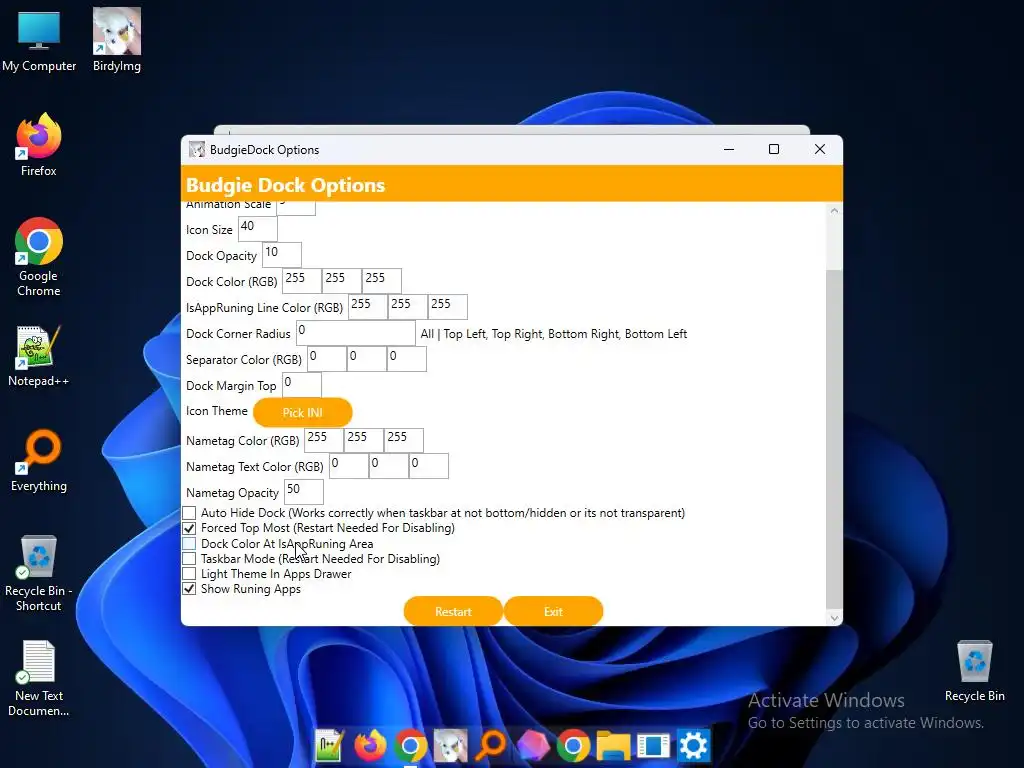Screen dimensions: 1024x768
Task: Click Dock Color red value field
Action: (302, 281)
